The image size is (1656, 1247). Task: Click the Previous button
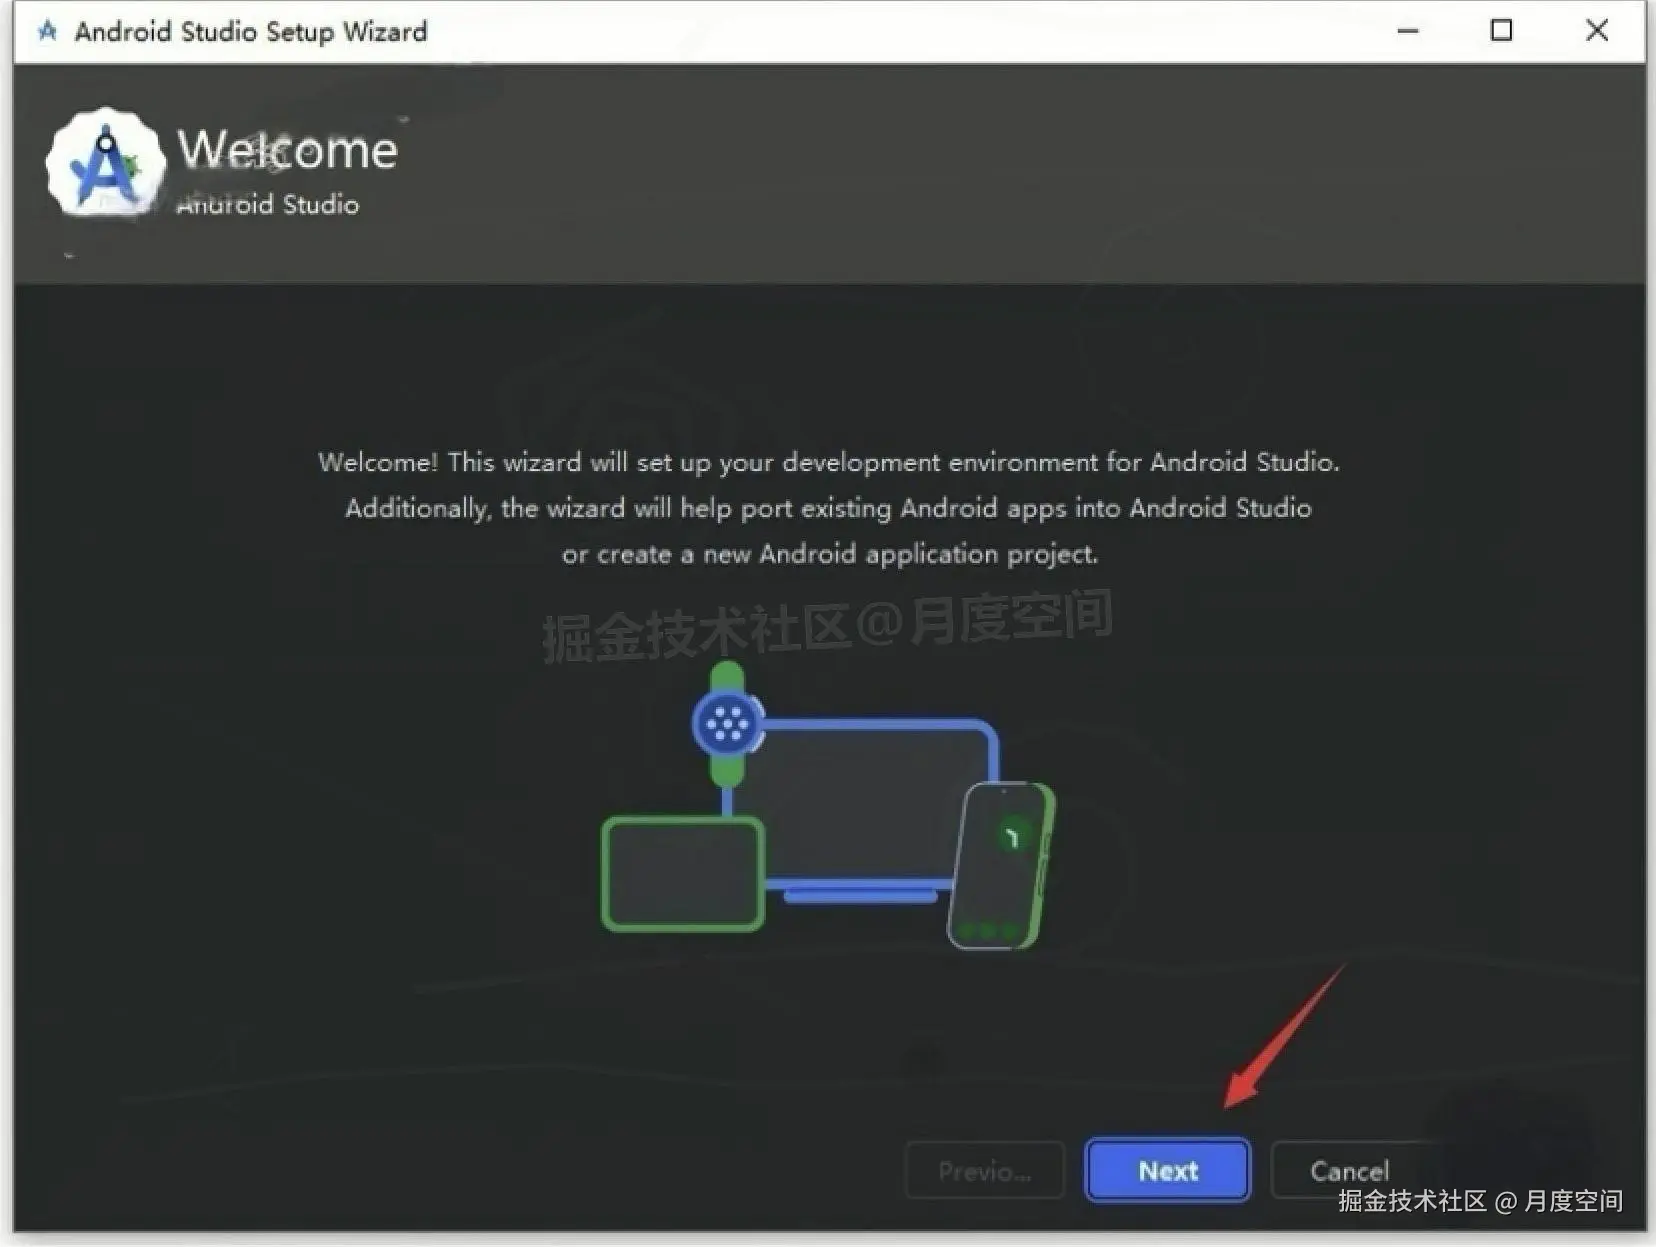pos(984,1170)
